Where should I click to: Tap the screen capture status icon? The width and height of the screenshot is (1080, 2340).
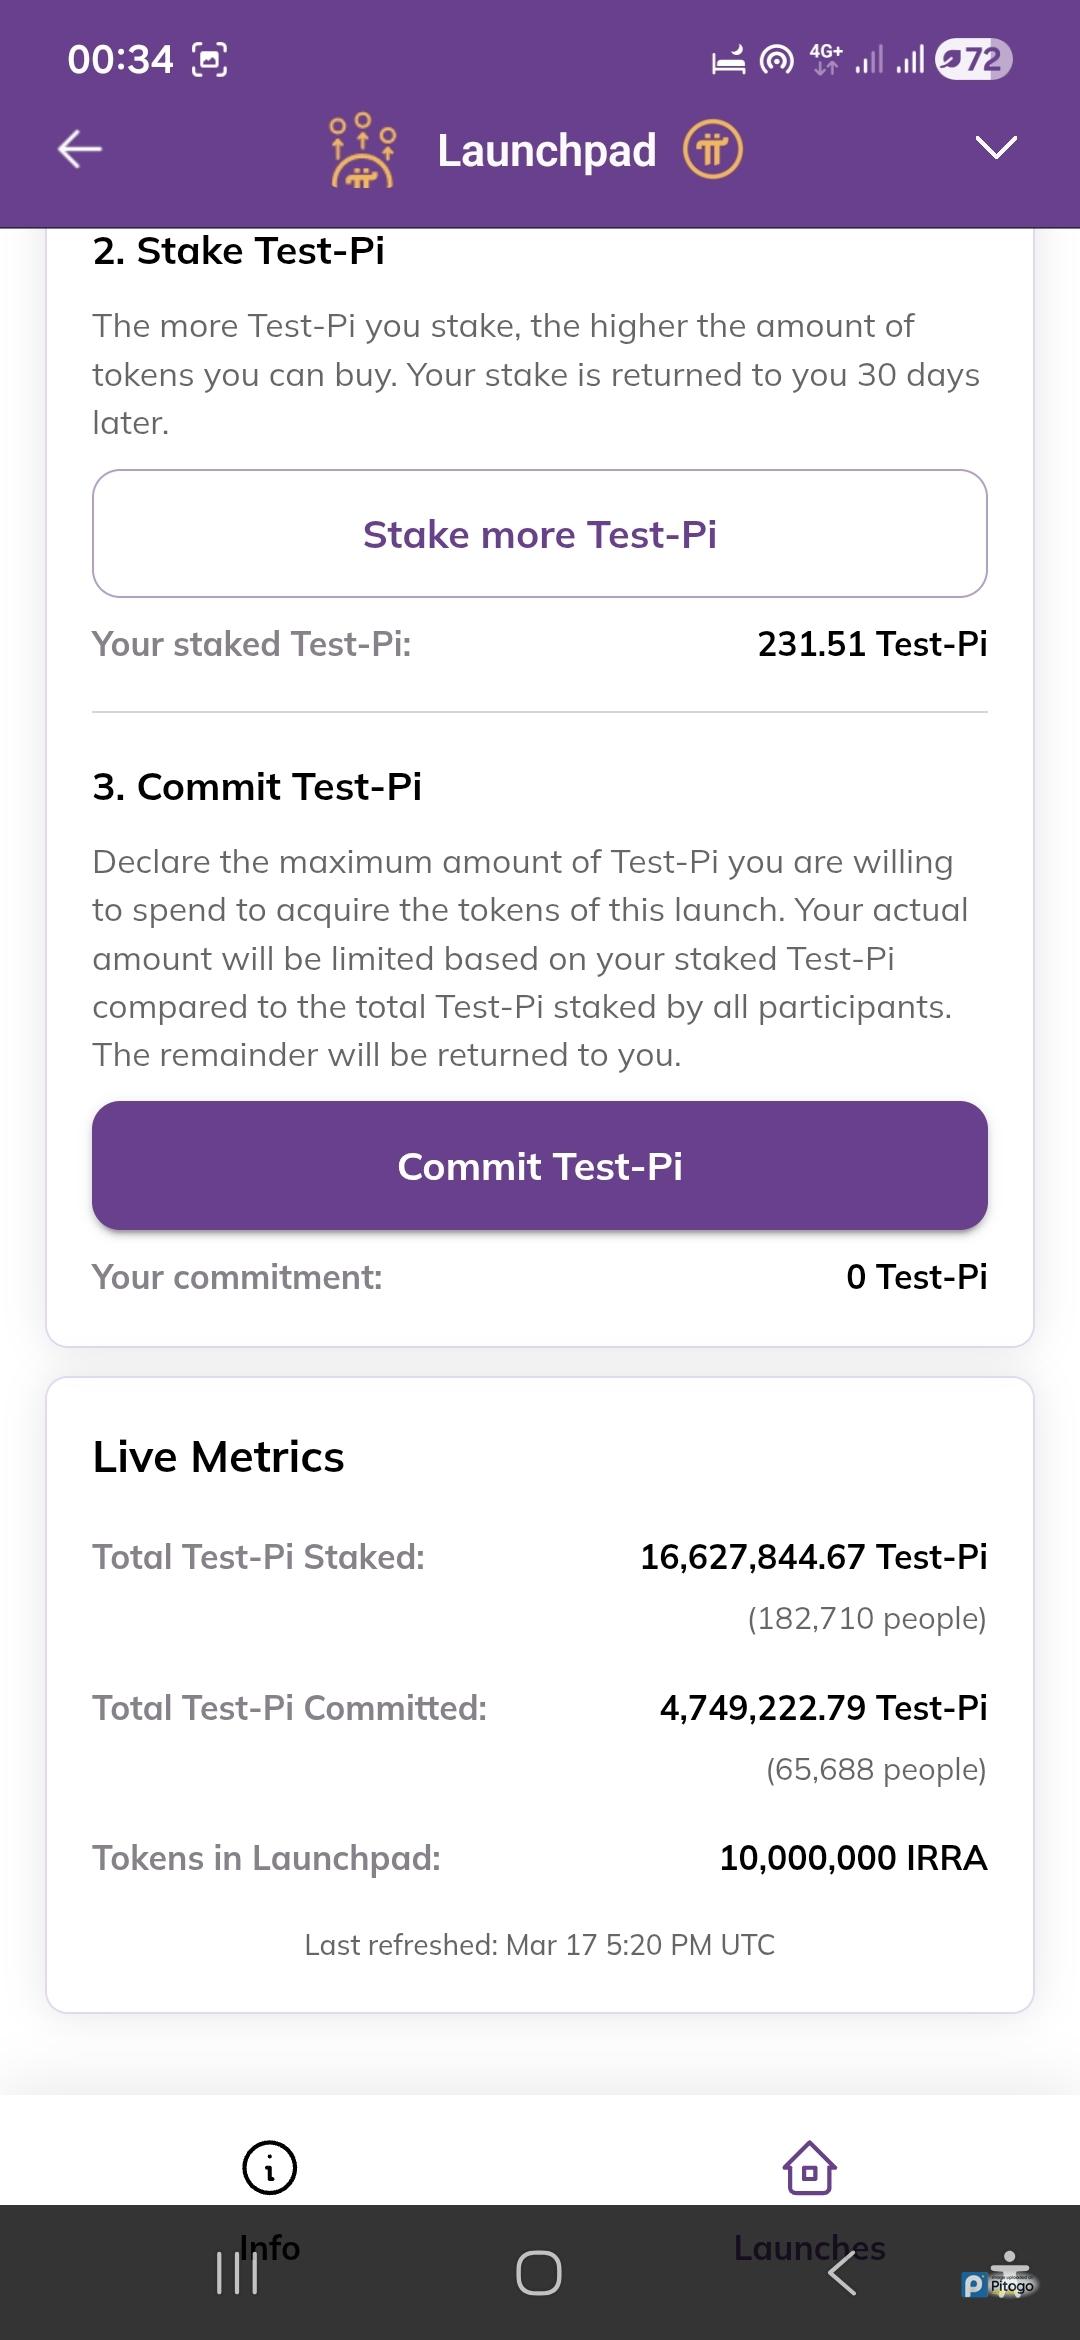tap(209, 60)
